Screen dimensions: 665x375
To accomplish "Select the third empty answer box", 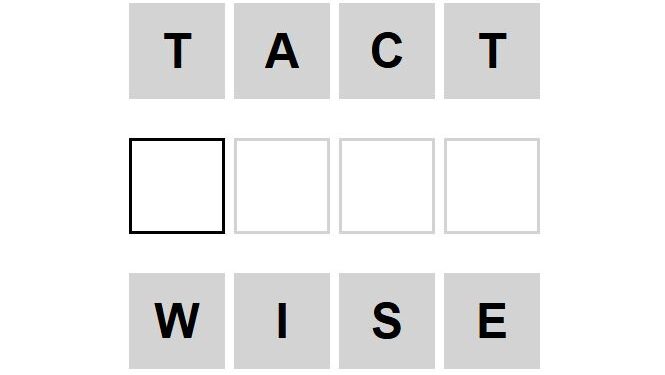I will tap(387, 186).
